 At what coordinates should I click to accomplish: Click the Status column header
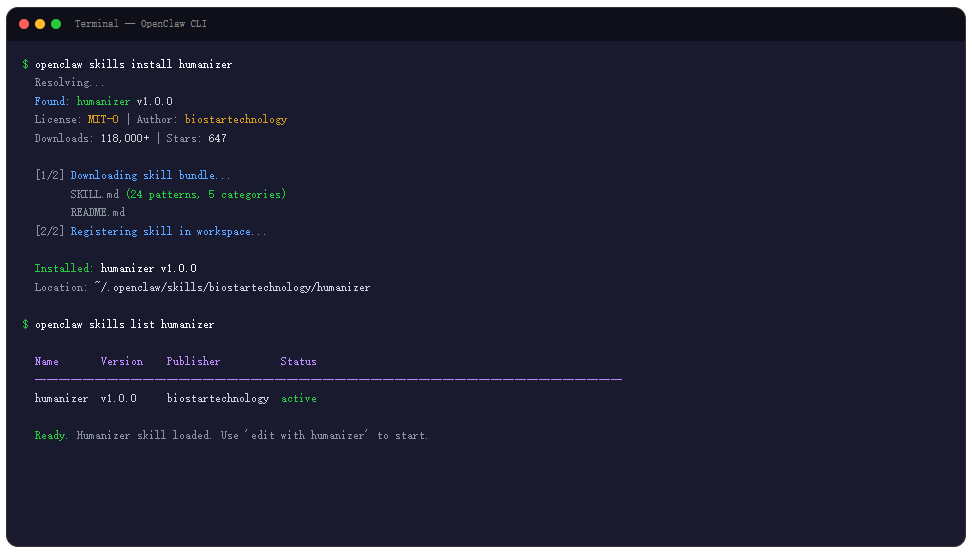(298, 361)
